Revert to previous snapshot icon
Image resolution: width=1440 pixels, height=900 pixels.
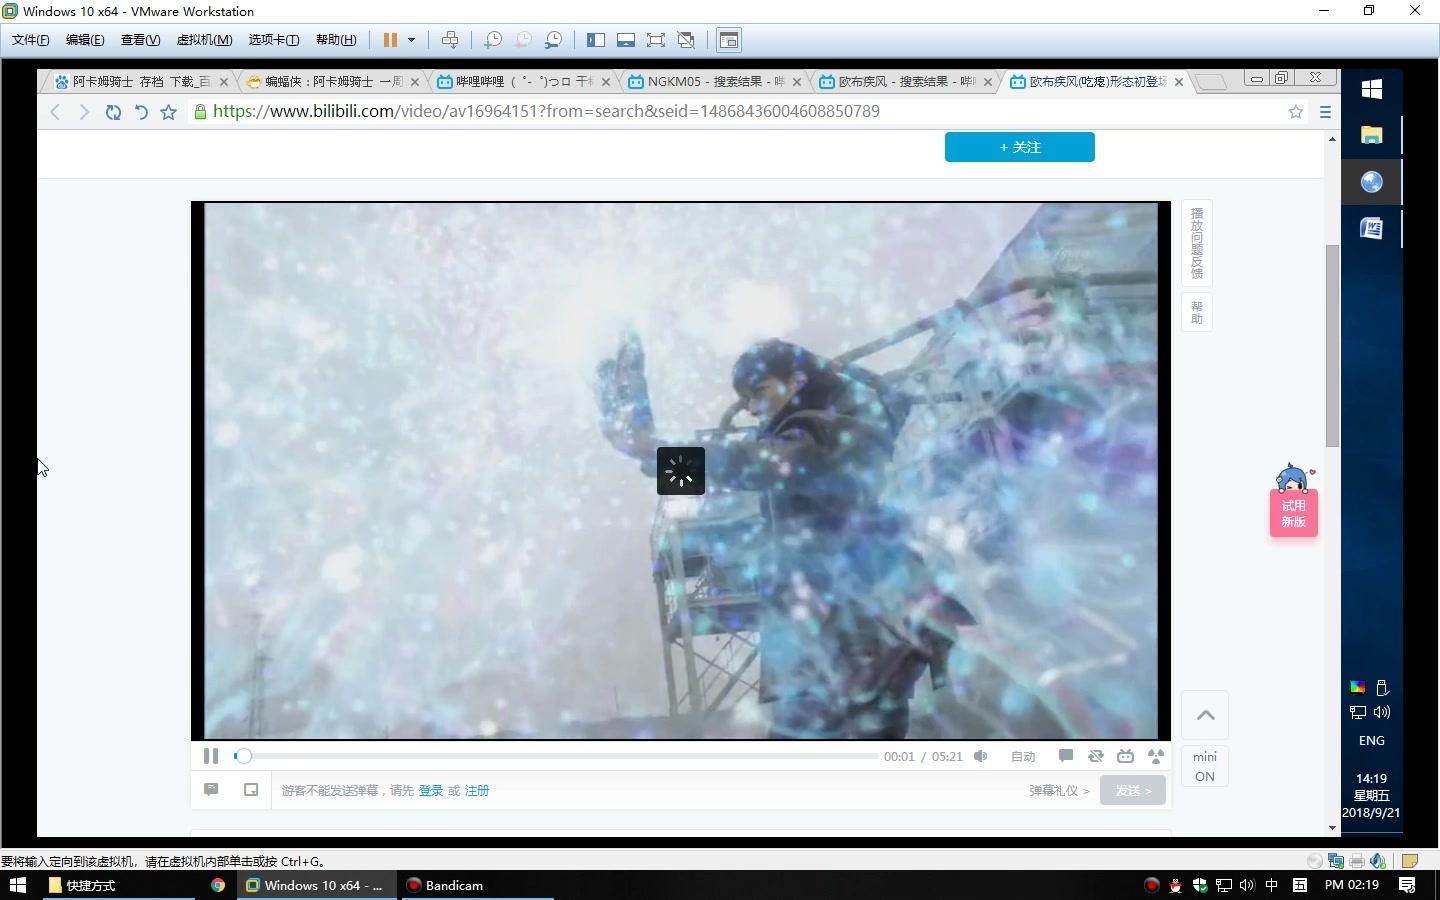523,40
